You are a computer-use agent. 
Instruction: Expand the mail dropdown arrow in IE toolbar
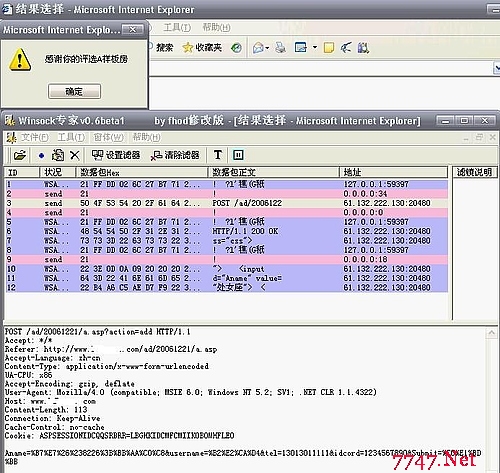[267, 48]
